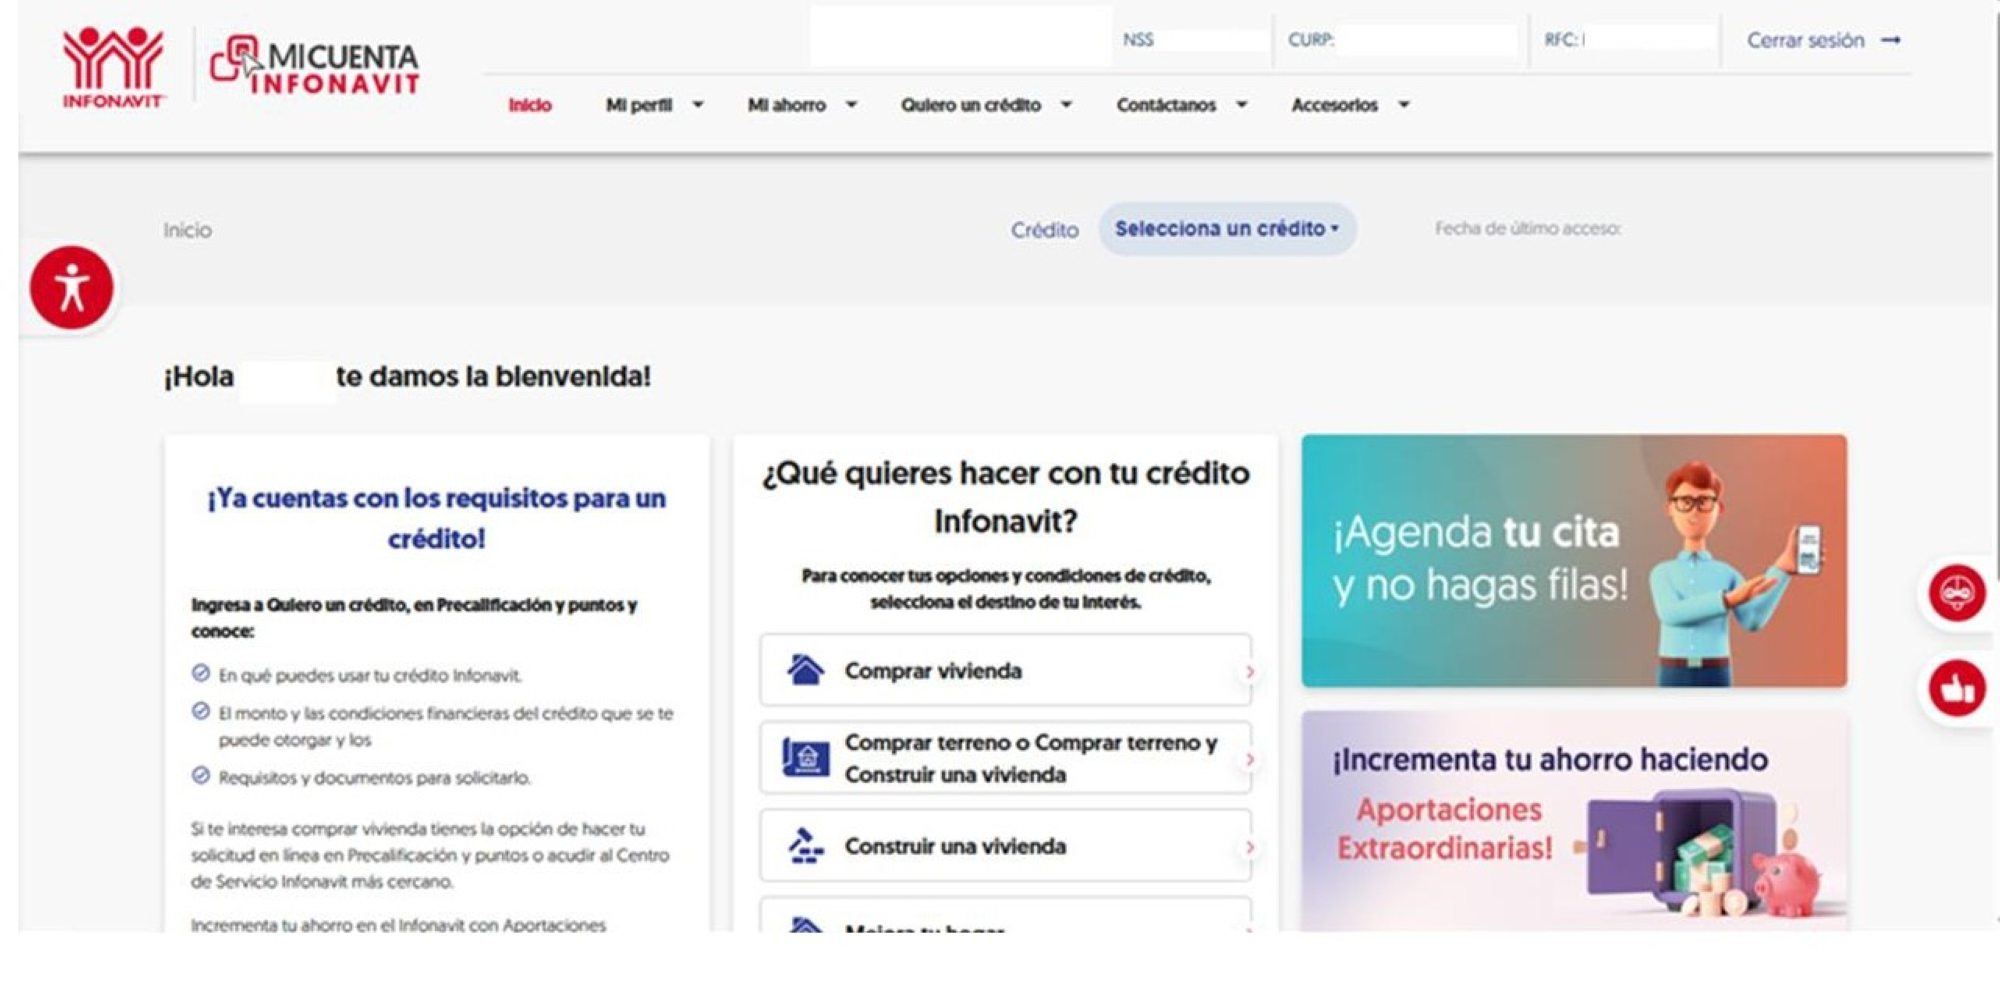Click the te damos la bienvenida greeting
This screenshot has height=997, width=2000.
coord(493,377)
